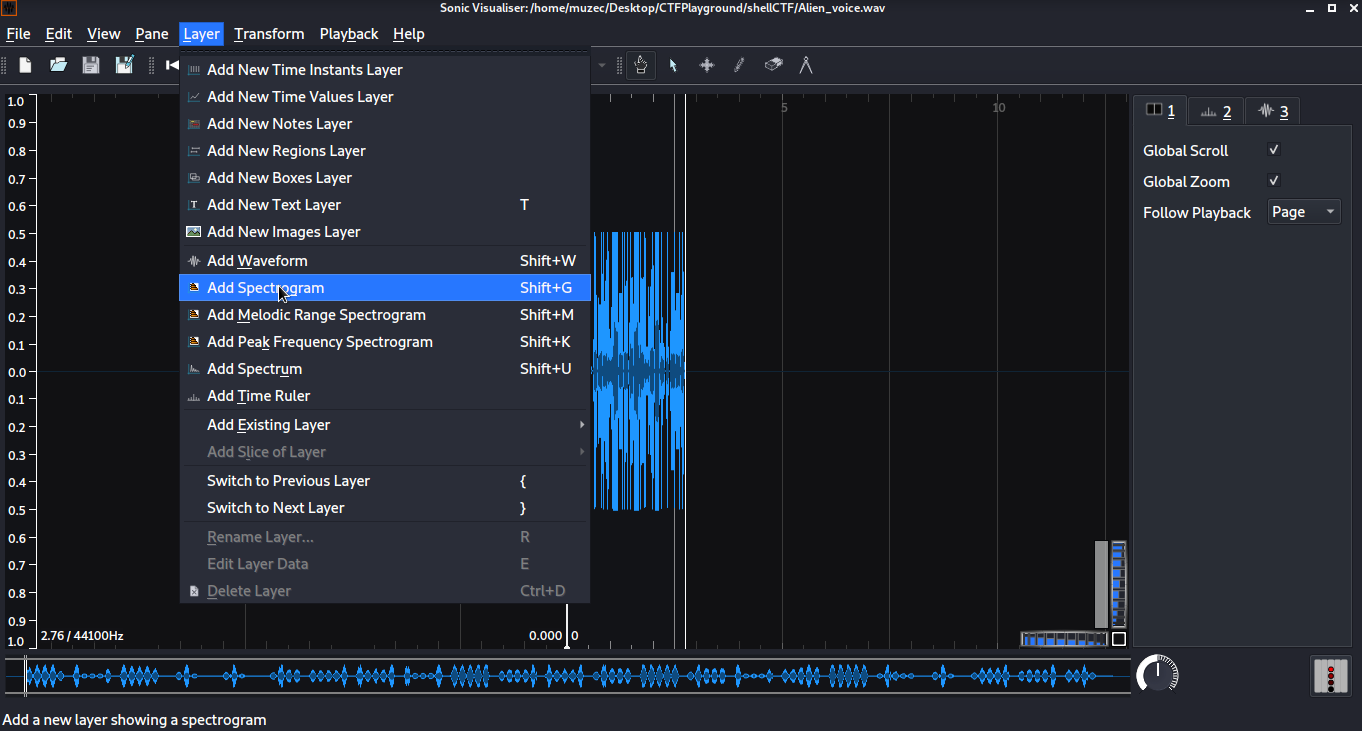The width and height of the screenshot is (1362, 731).
Task: Switch to the ruler layer tab 2
Action: pos(1216,111)
